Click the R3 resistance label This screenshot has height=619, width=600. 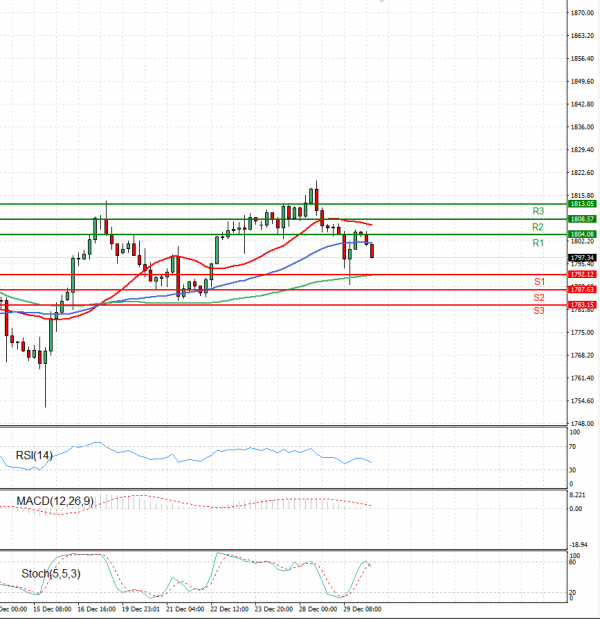click(538, 211)
